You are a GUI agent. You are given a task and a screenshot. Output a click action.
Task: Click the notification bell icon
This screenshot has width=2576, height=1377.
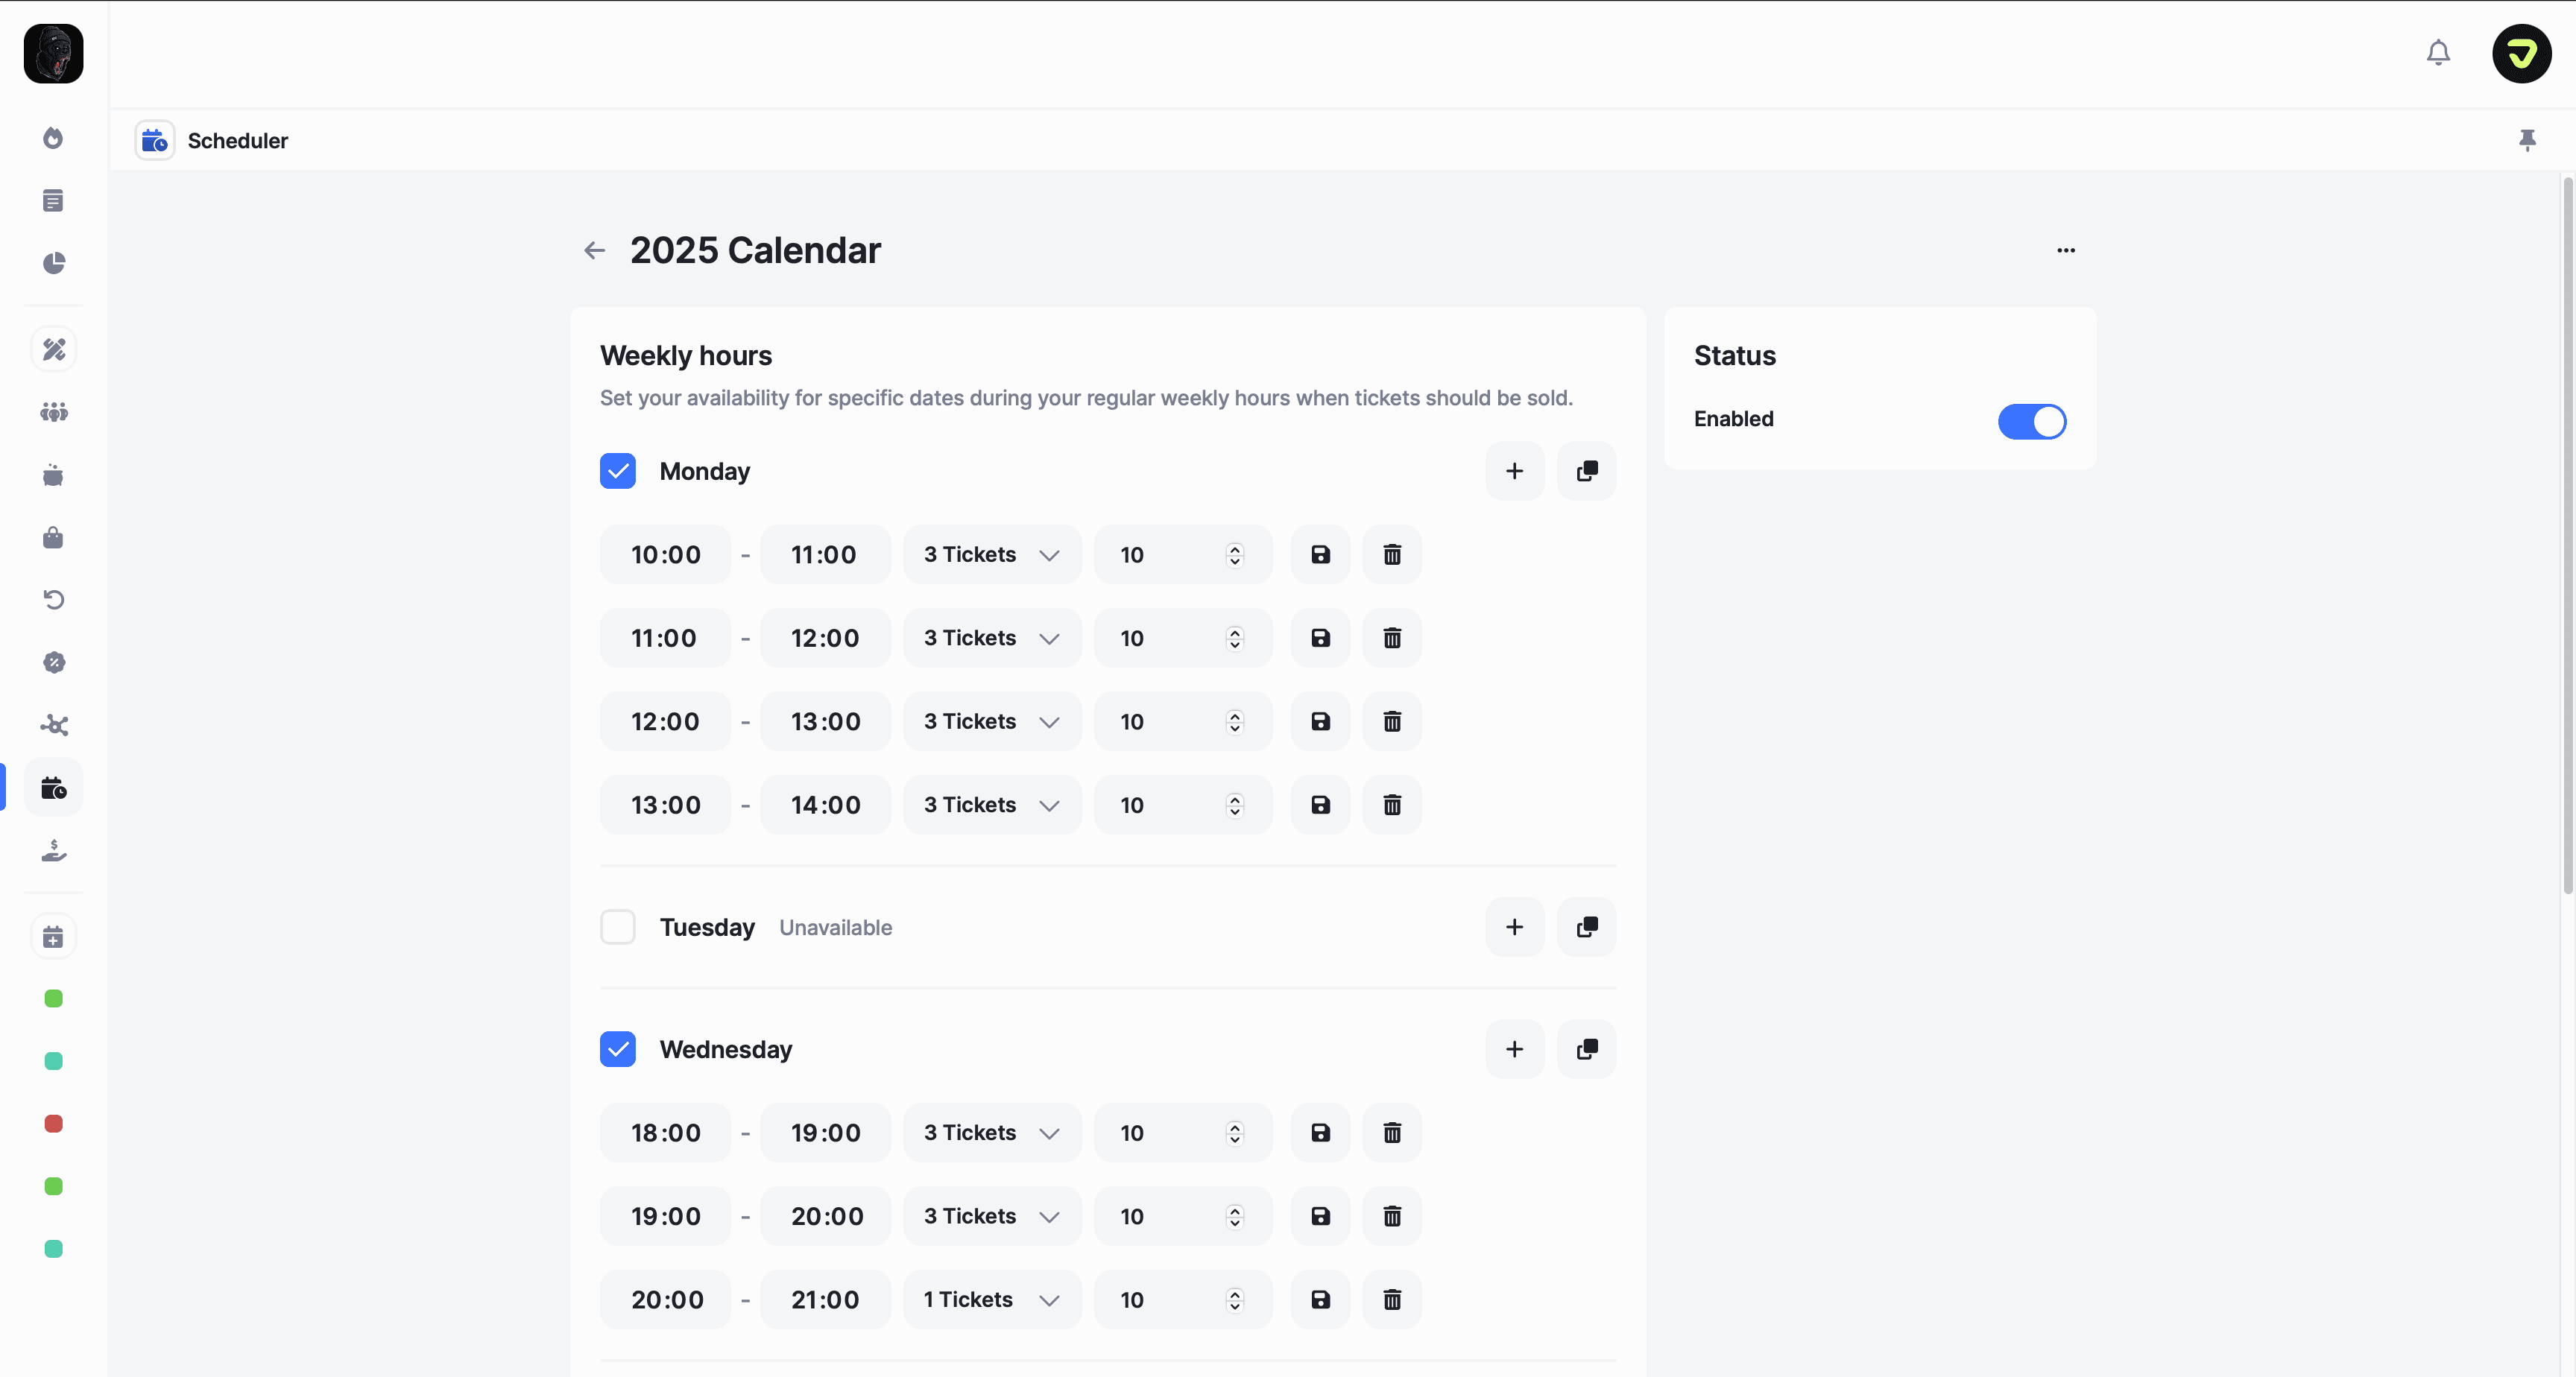pos(2438,52)
